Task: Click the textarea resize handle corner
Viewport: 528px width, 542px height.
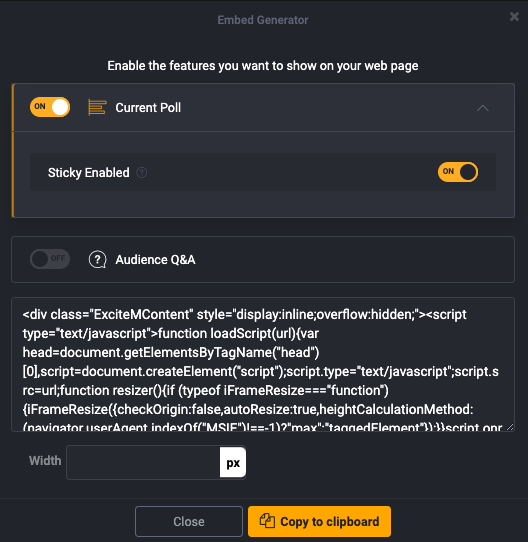Action: click(x=510, y=427)
